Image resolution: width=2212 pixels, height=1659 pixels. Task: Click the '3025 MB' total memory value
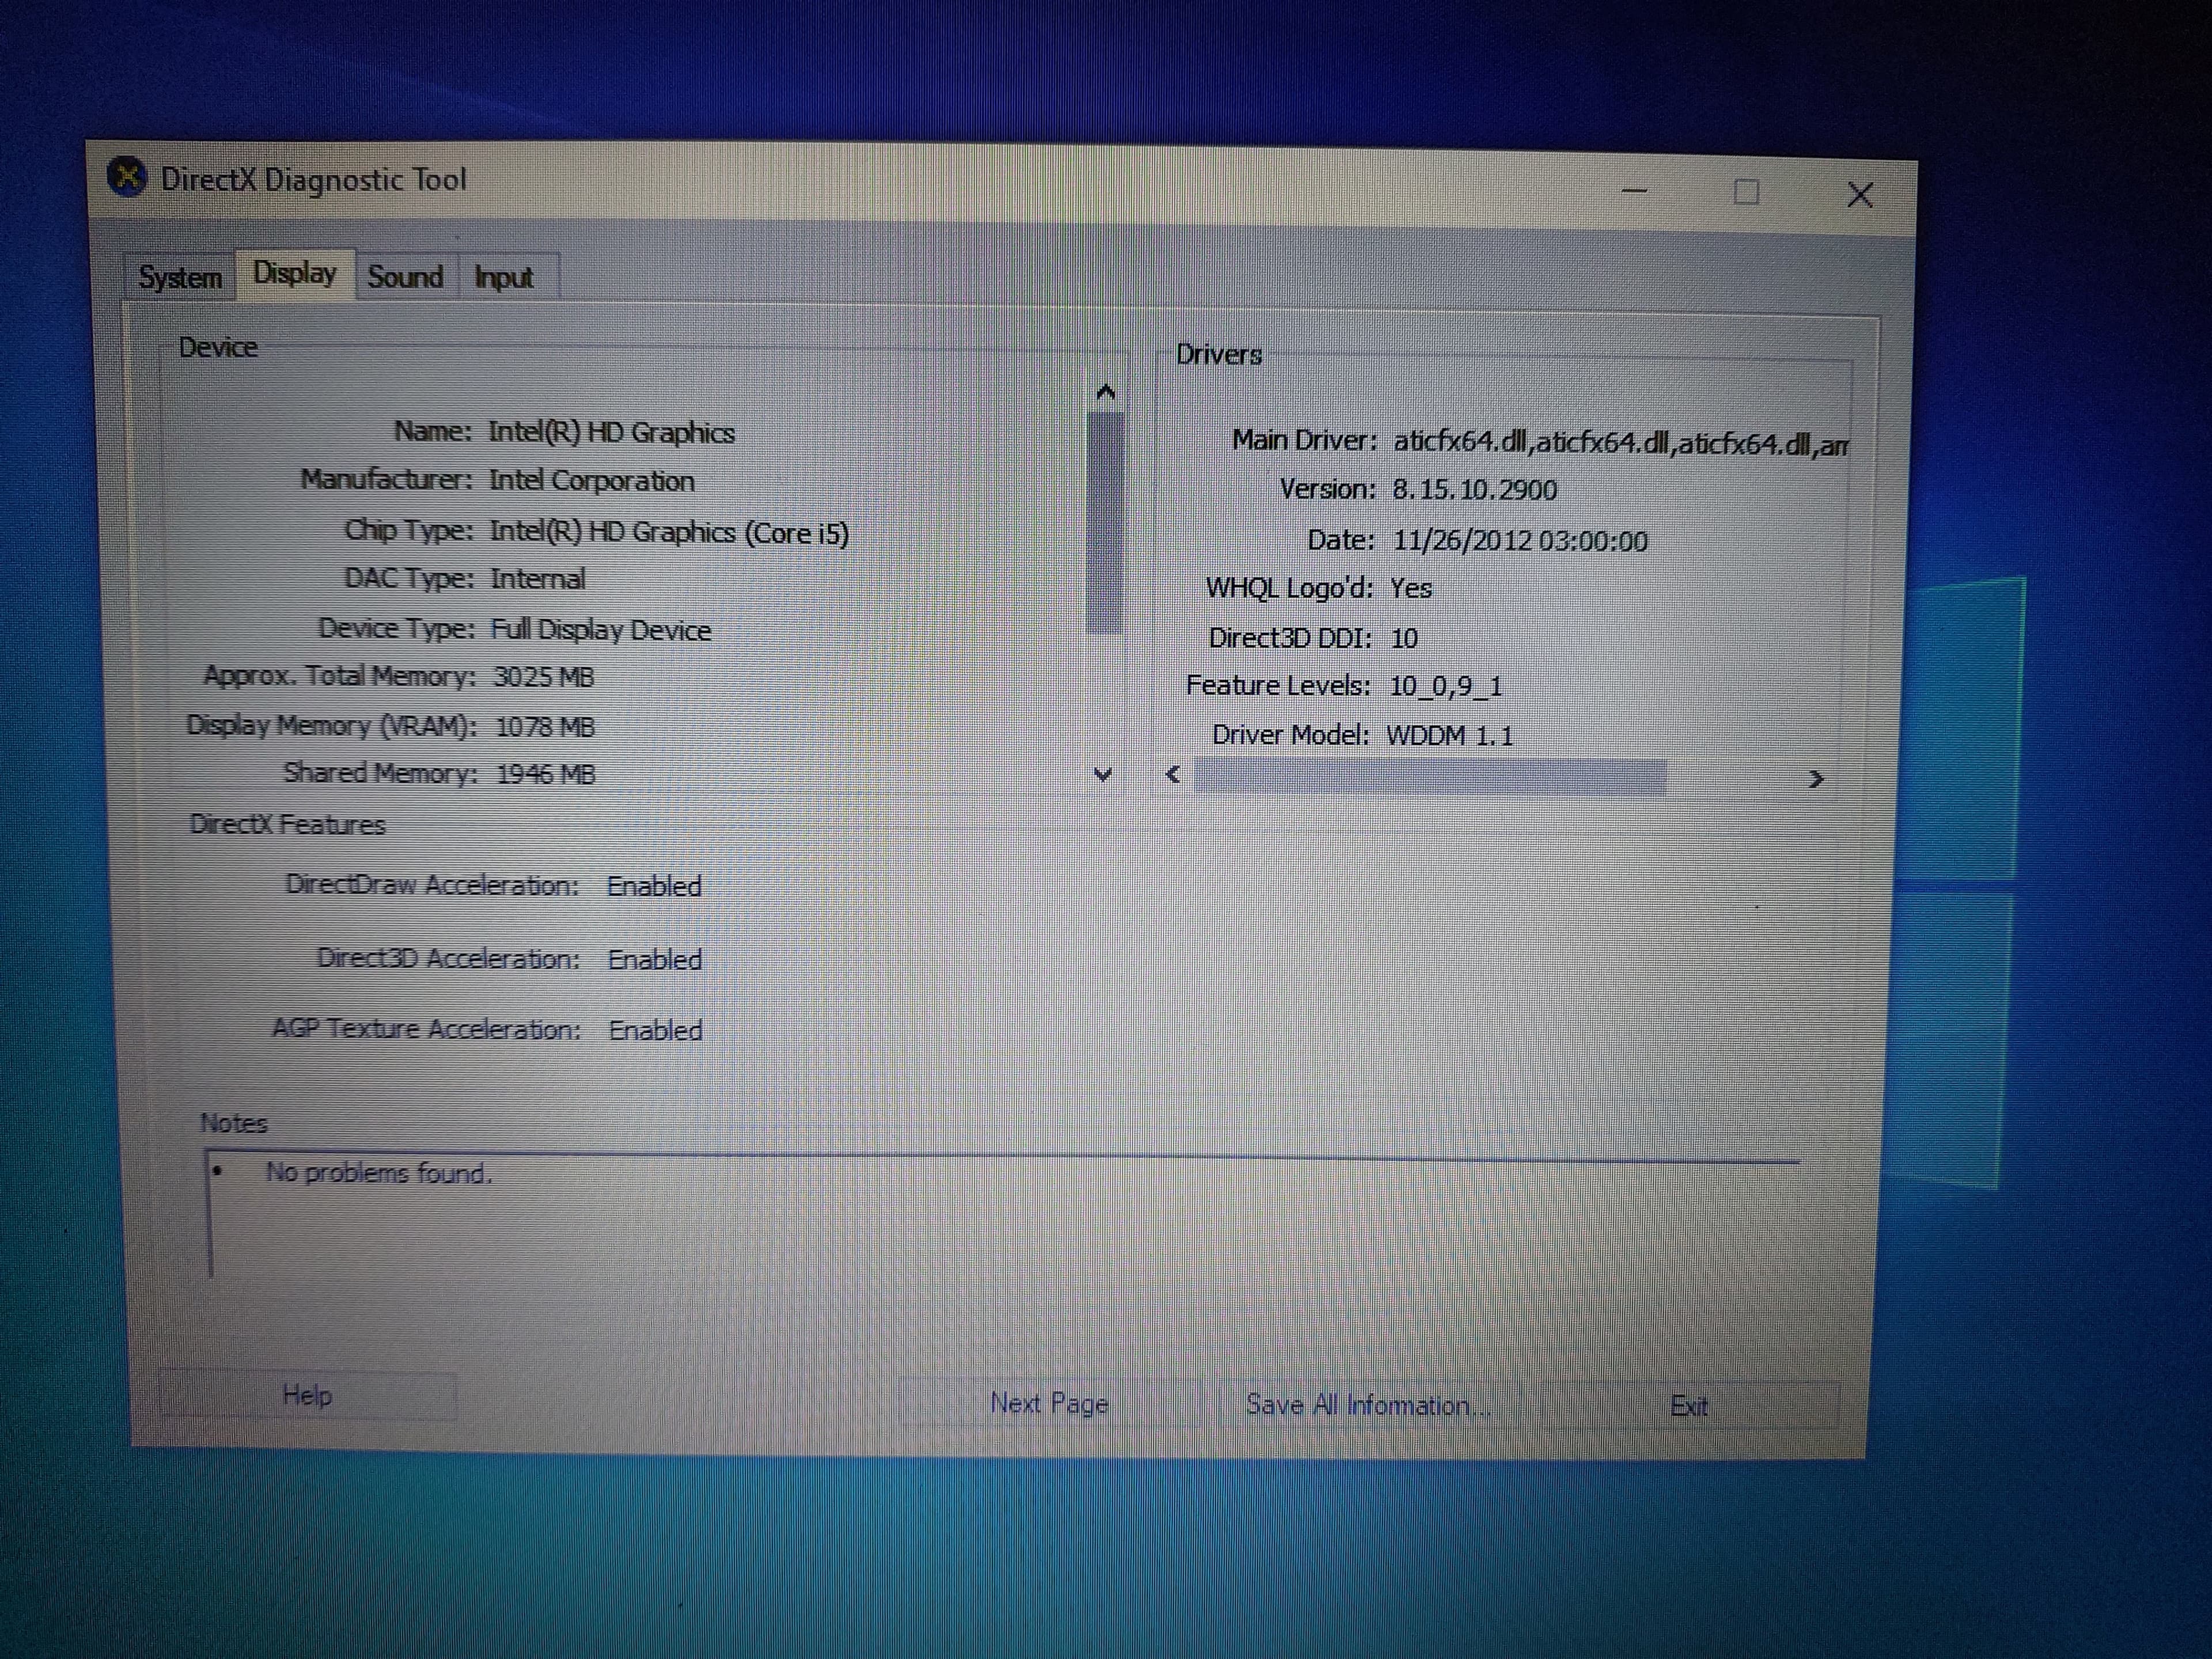(x=544, y=677)
